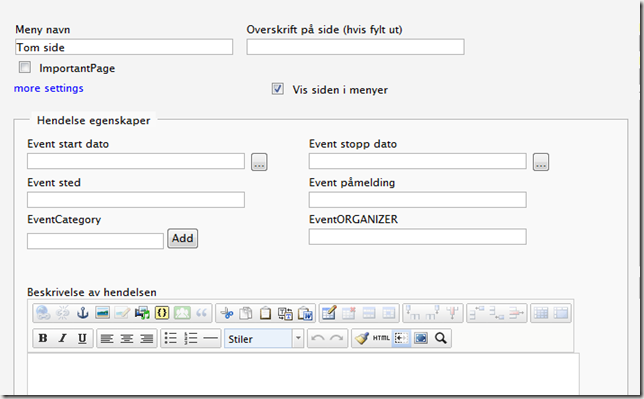Focus the Event stopp dato field
The image size is (644, 399).
coord(418,161)
